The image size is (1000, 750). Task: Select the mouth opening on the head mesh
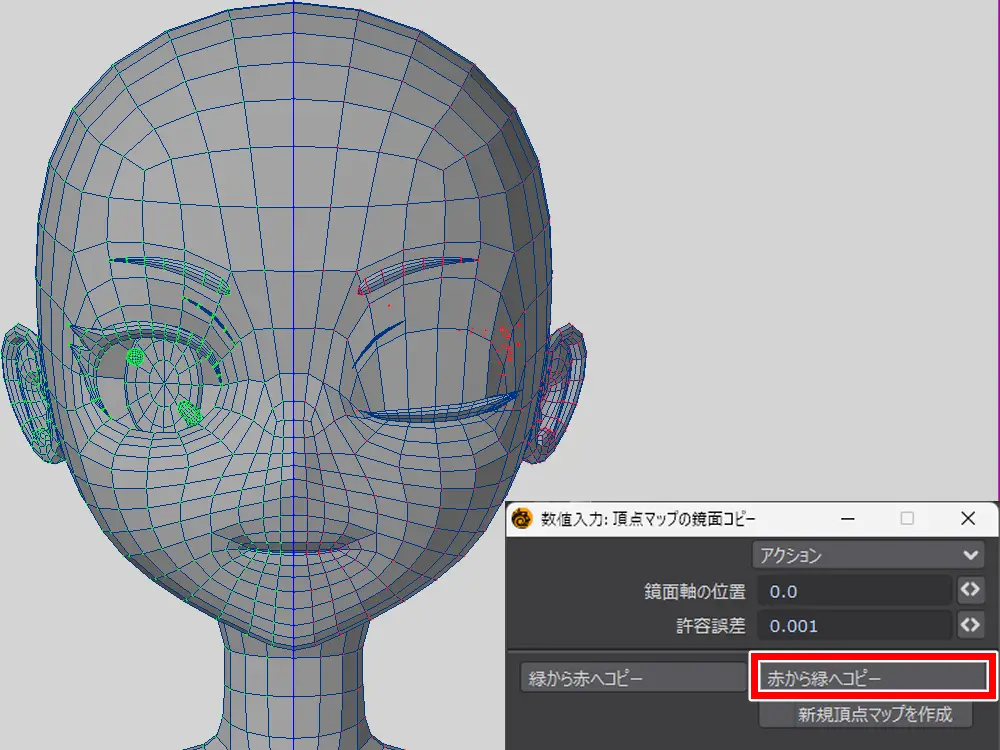pyautogui.click(x=290, y=546)
